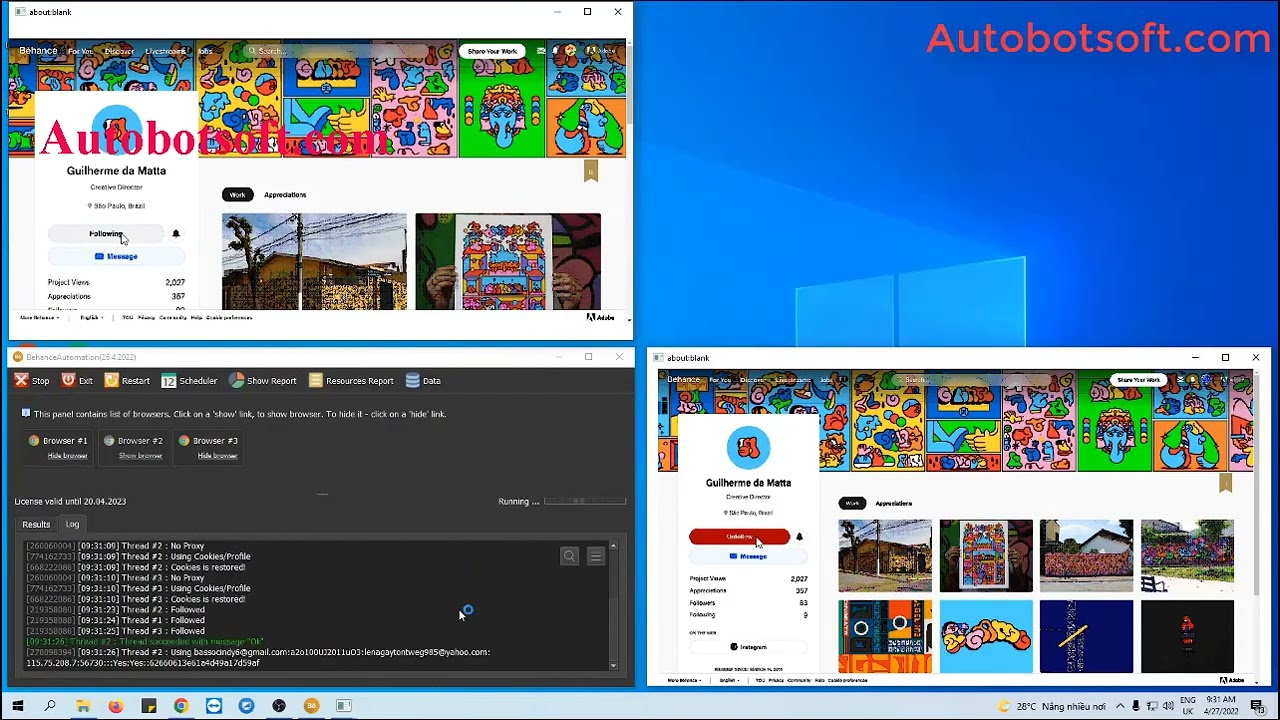The height and width of the screenshot is (720, 1280).
Task: Open the Scheduler in BehanceAutomation
Action: pyautogui.click(x=189, y=381)
